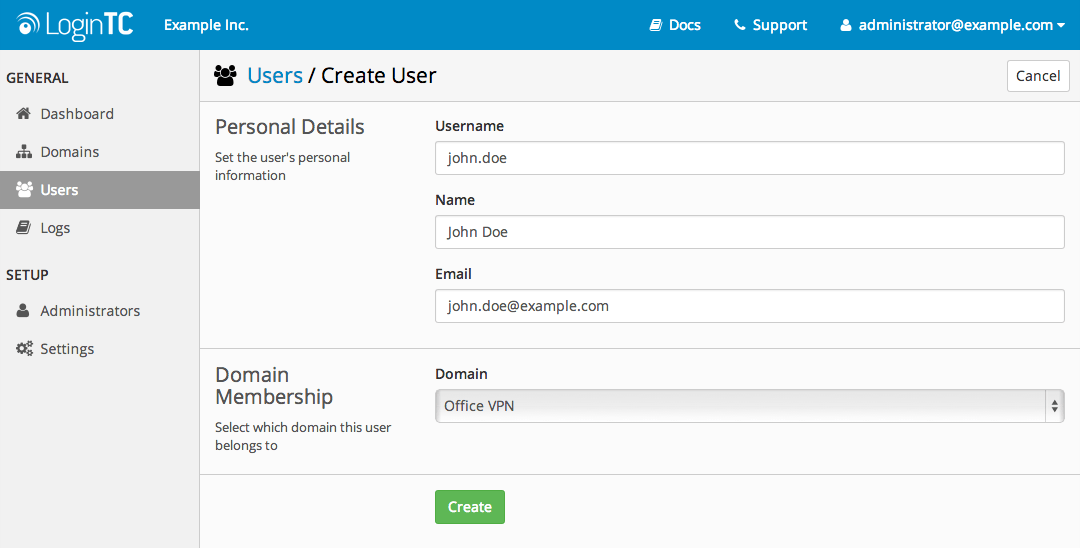1080x548 pixels.
Task: Click the Domain select arrow stepper
Action: click(x=1054, y=406)
